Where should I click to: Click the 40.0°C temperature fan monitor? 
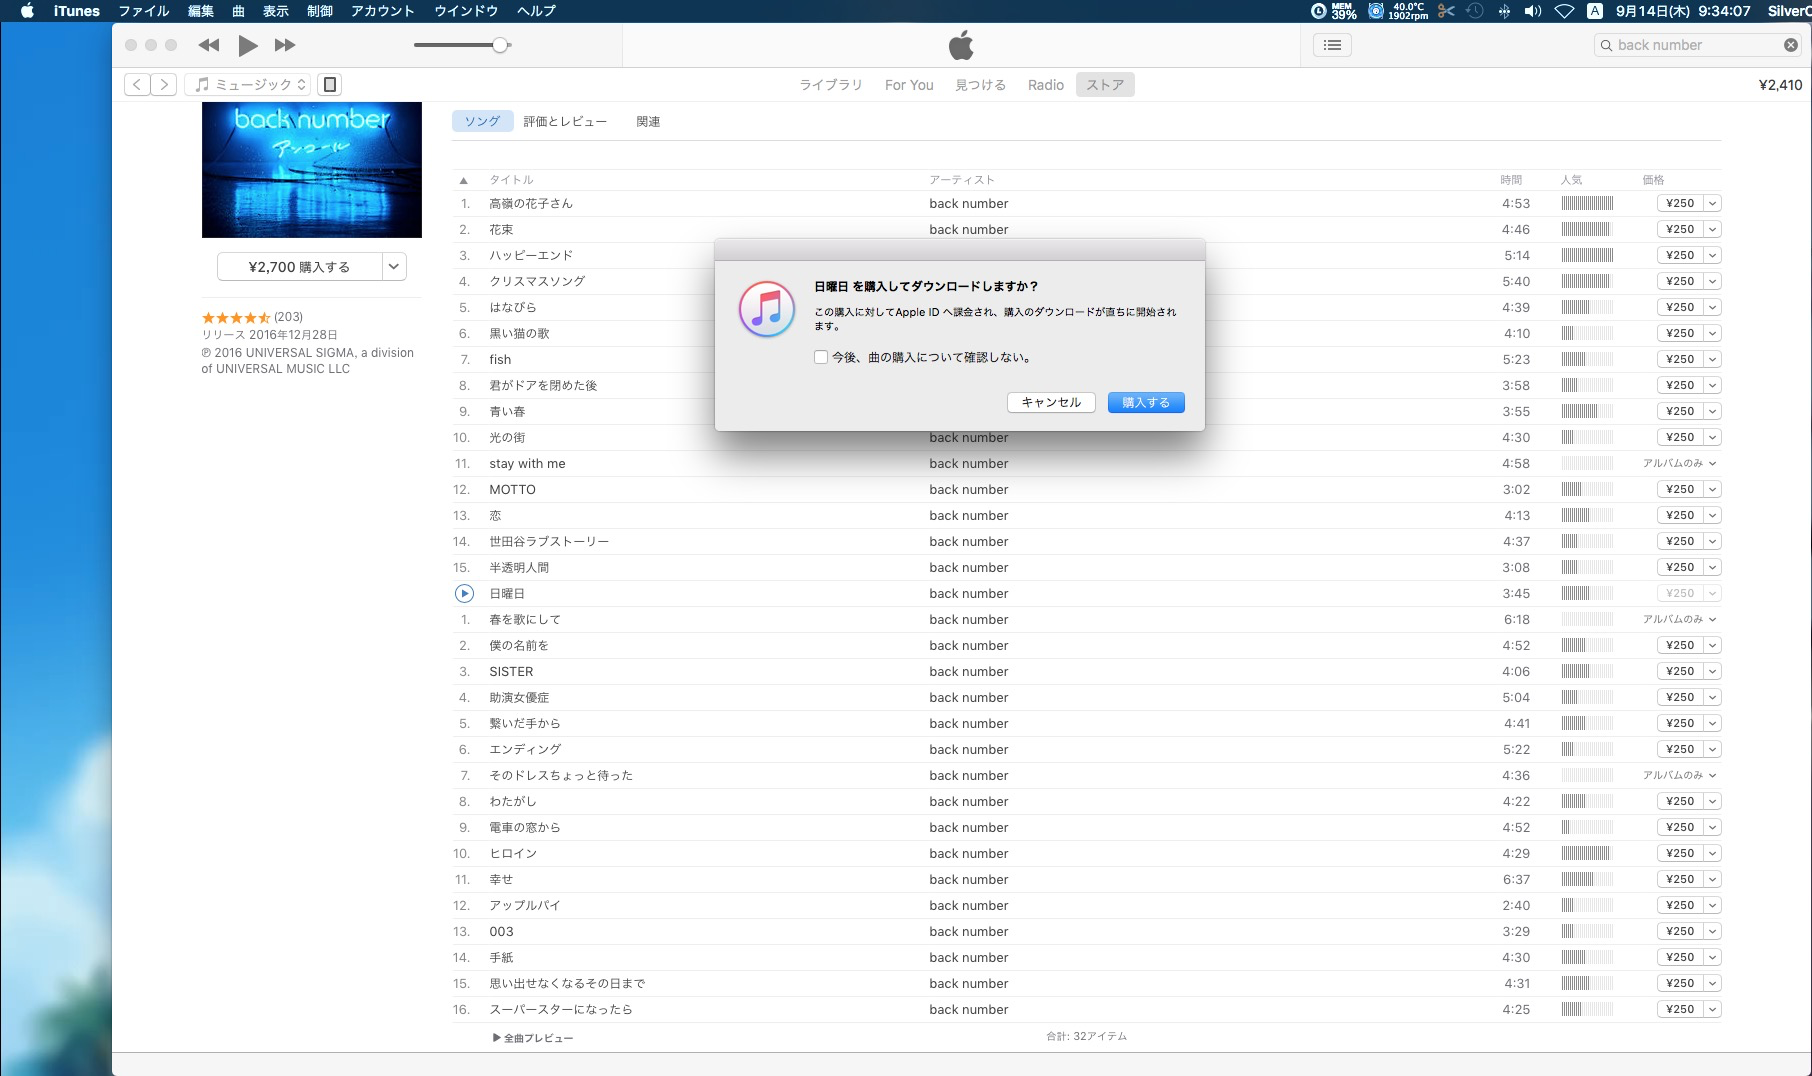pyautogui.click(x=1398, y=11)
